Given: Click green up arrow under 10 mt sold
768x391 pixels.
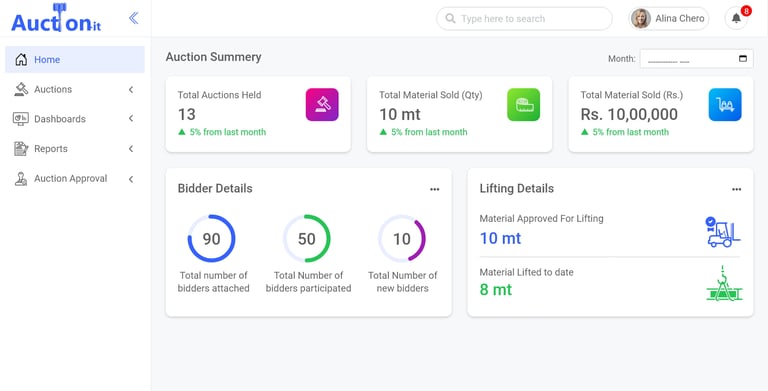Looking at the screenshot, I should (383, 132).
